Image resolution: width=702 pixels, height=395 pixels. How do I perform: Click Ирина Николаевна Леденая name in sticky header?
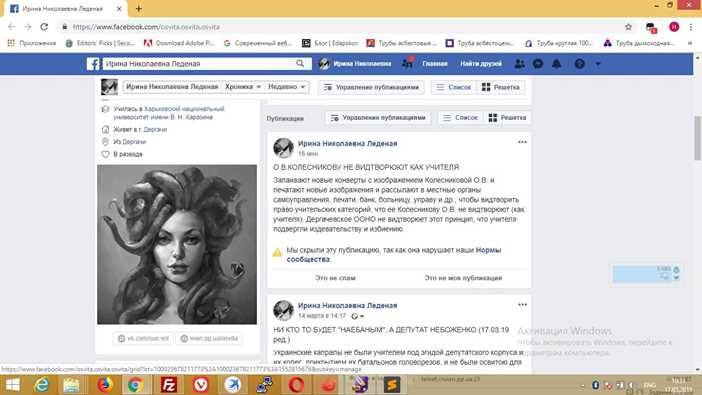[172, 87]
